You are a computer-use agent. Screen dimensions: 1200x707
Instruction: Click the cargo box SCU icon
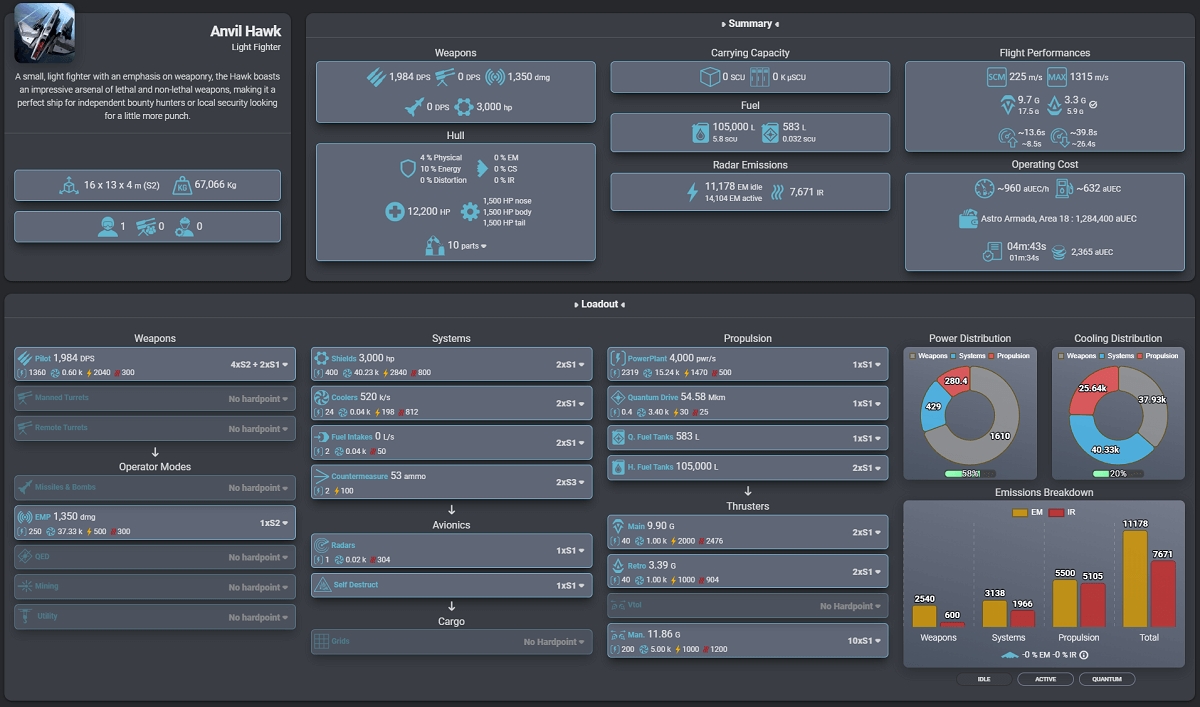pyautogui.click(x=710, y=77)
